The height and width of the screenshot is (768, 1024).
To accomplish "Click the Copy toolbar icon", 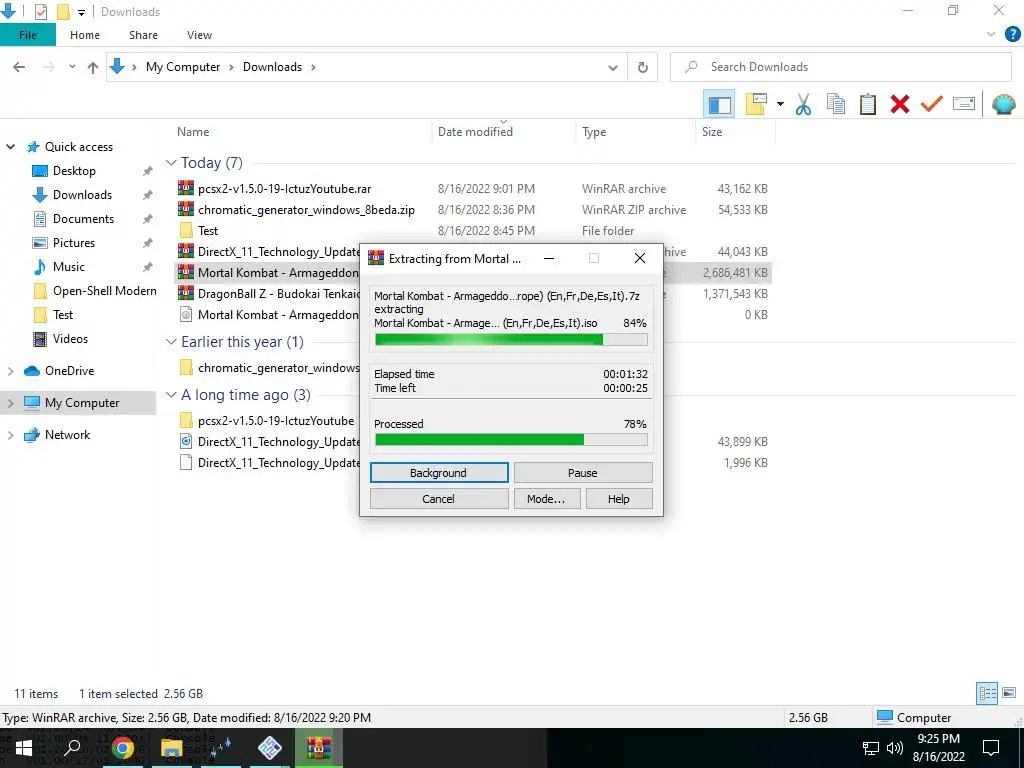I will 835,104.
